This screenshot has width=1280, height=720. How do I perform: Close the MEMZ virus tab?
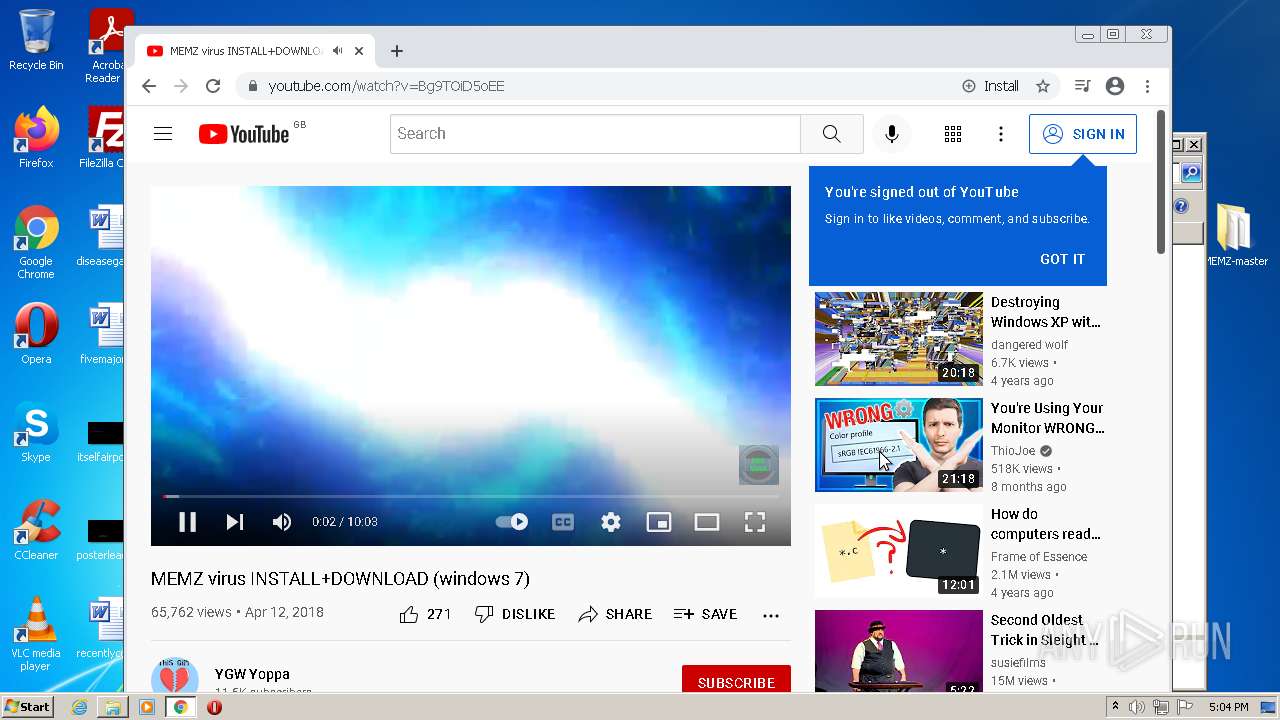pyautogui.click(x=359, y=51)
